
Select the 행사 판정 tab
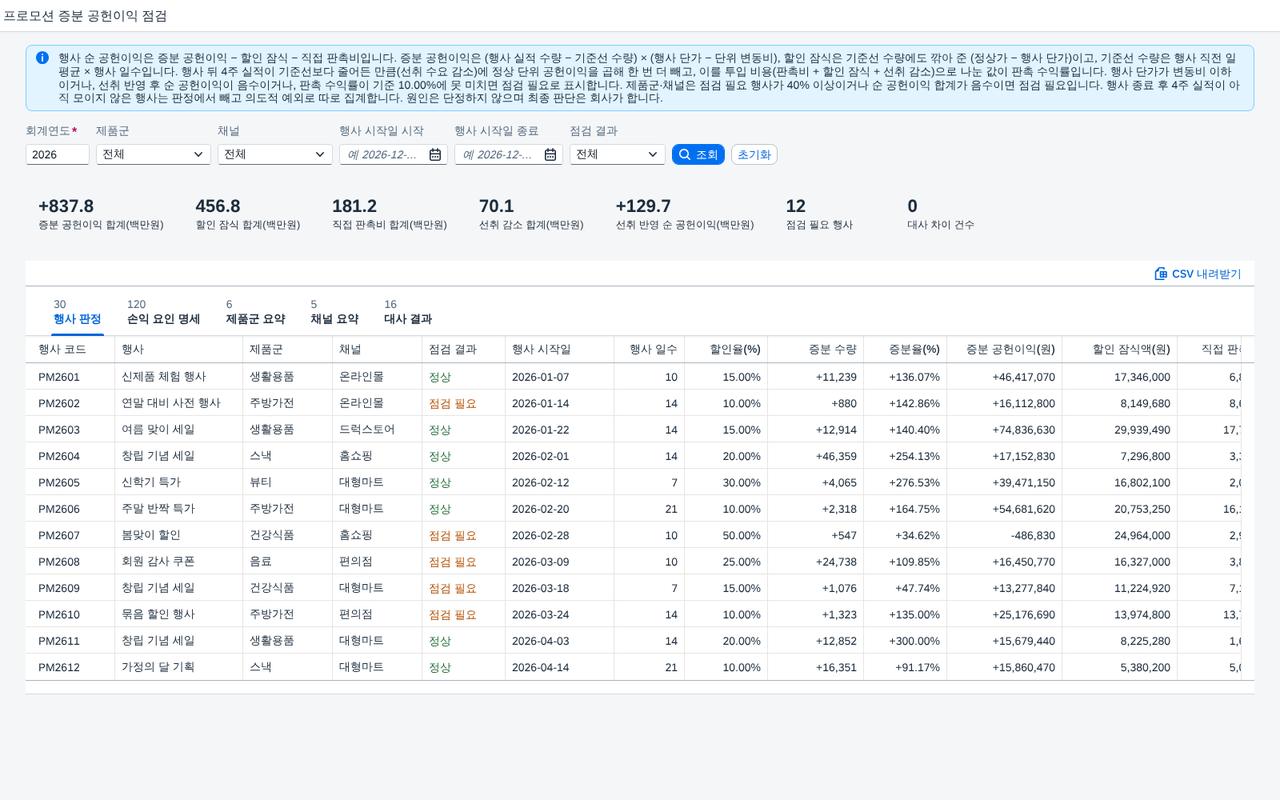tap(77, 312)
